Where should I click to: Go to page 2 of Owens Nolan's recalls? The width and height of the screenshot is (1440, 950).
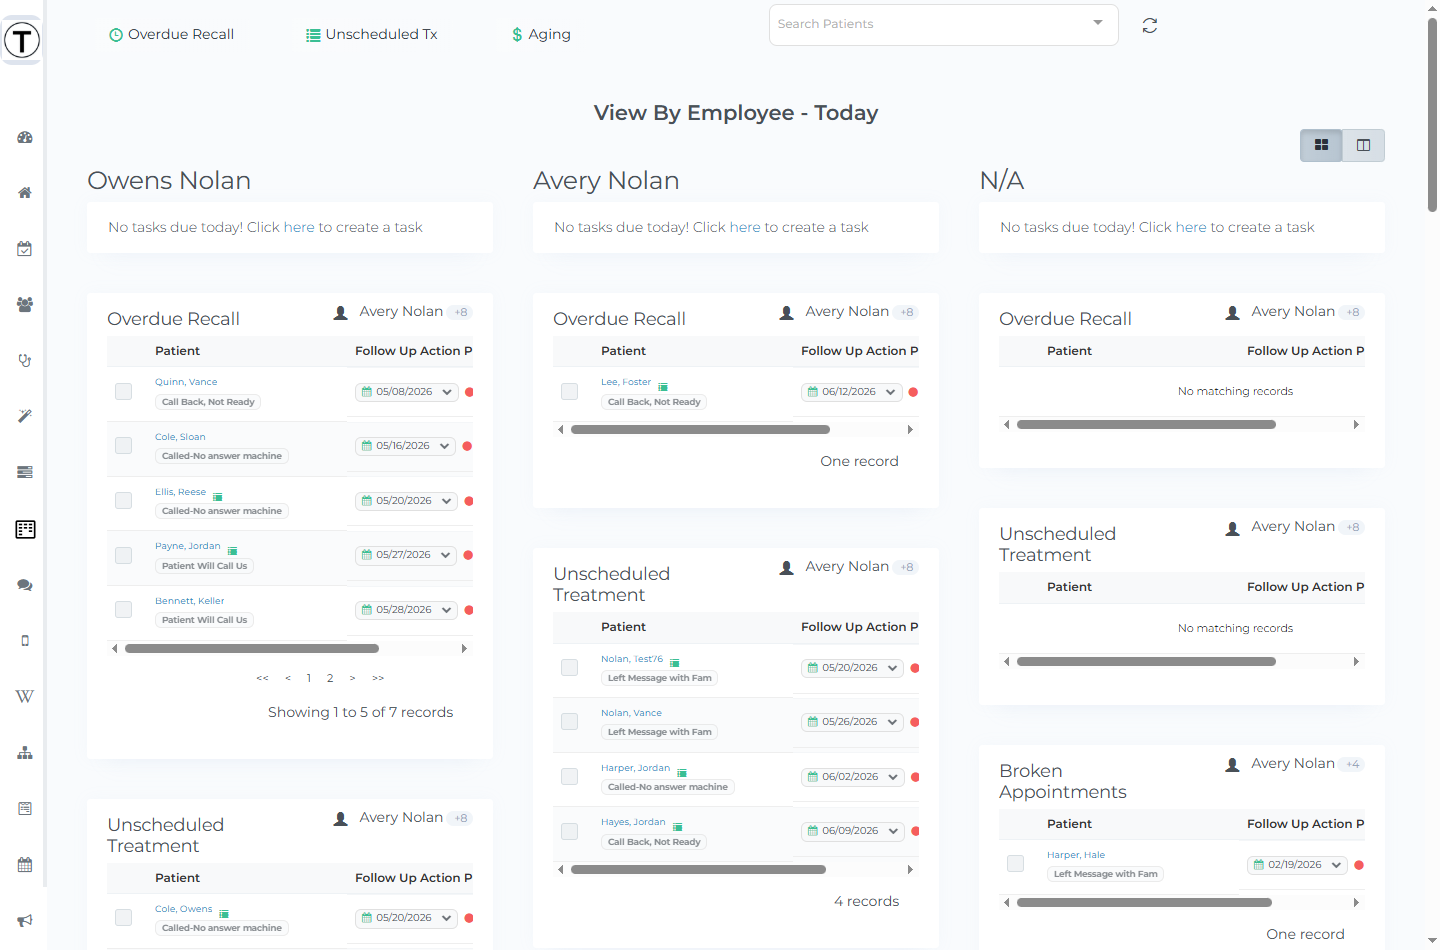click(x=330, y=678)
